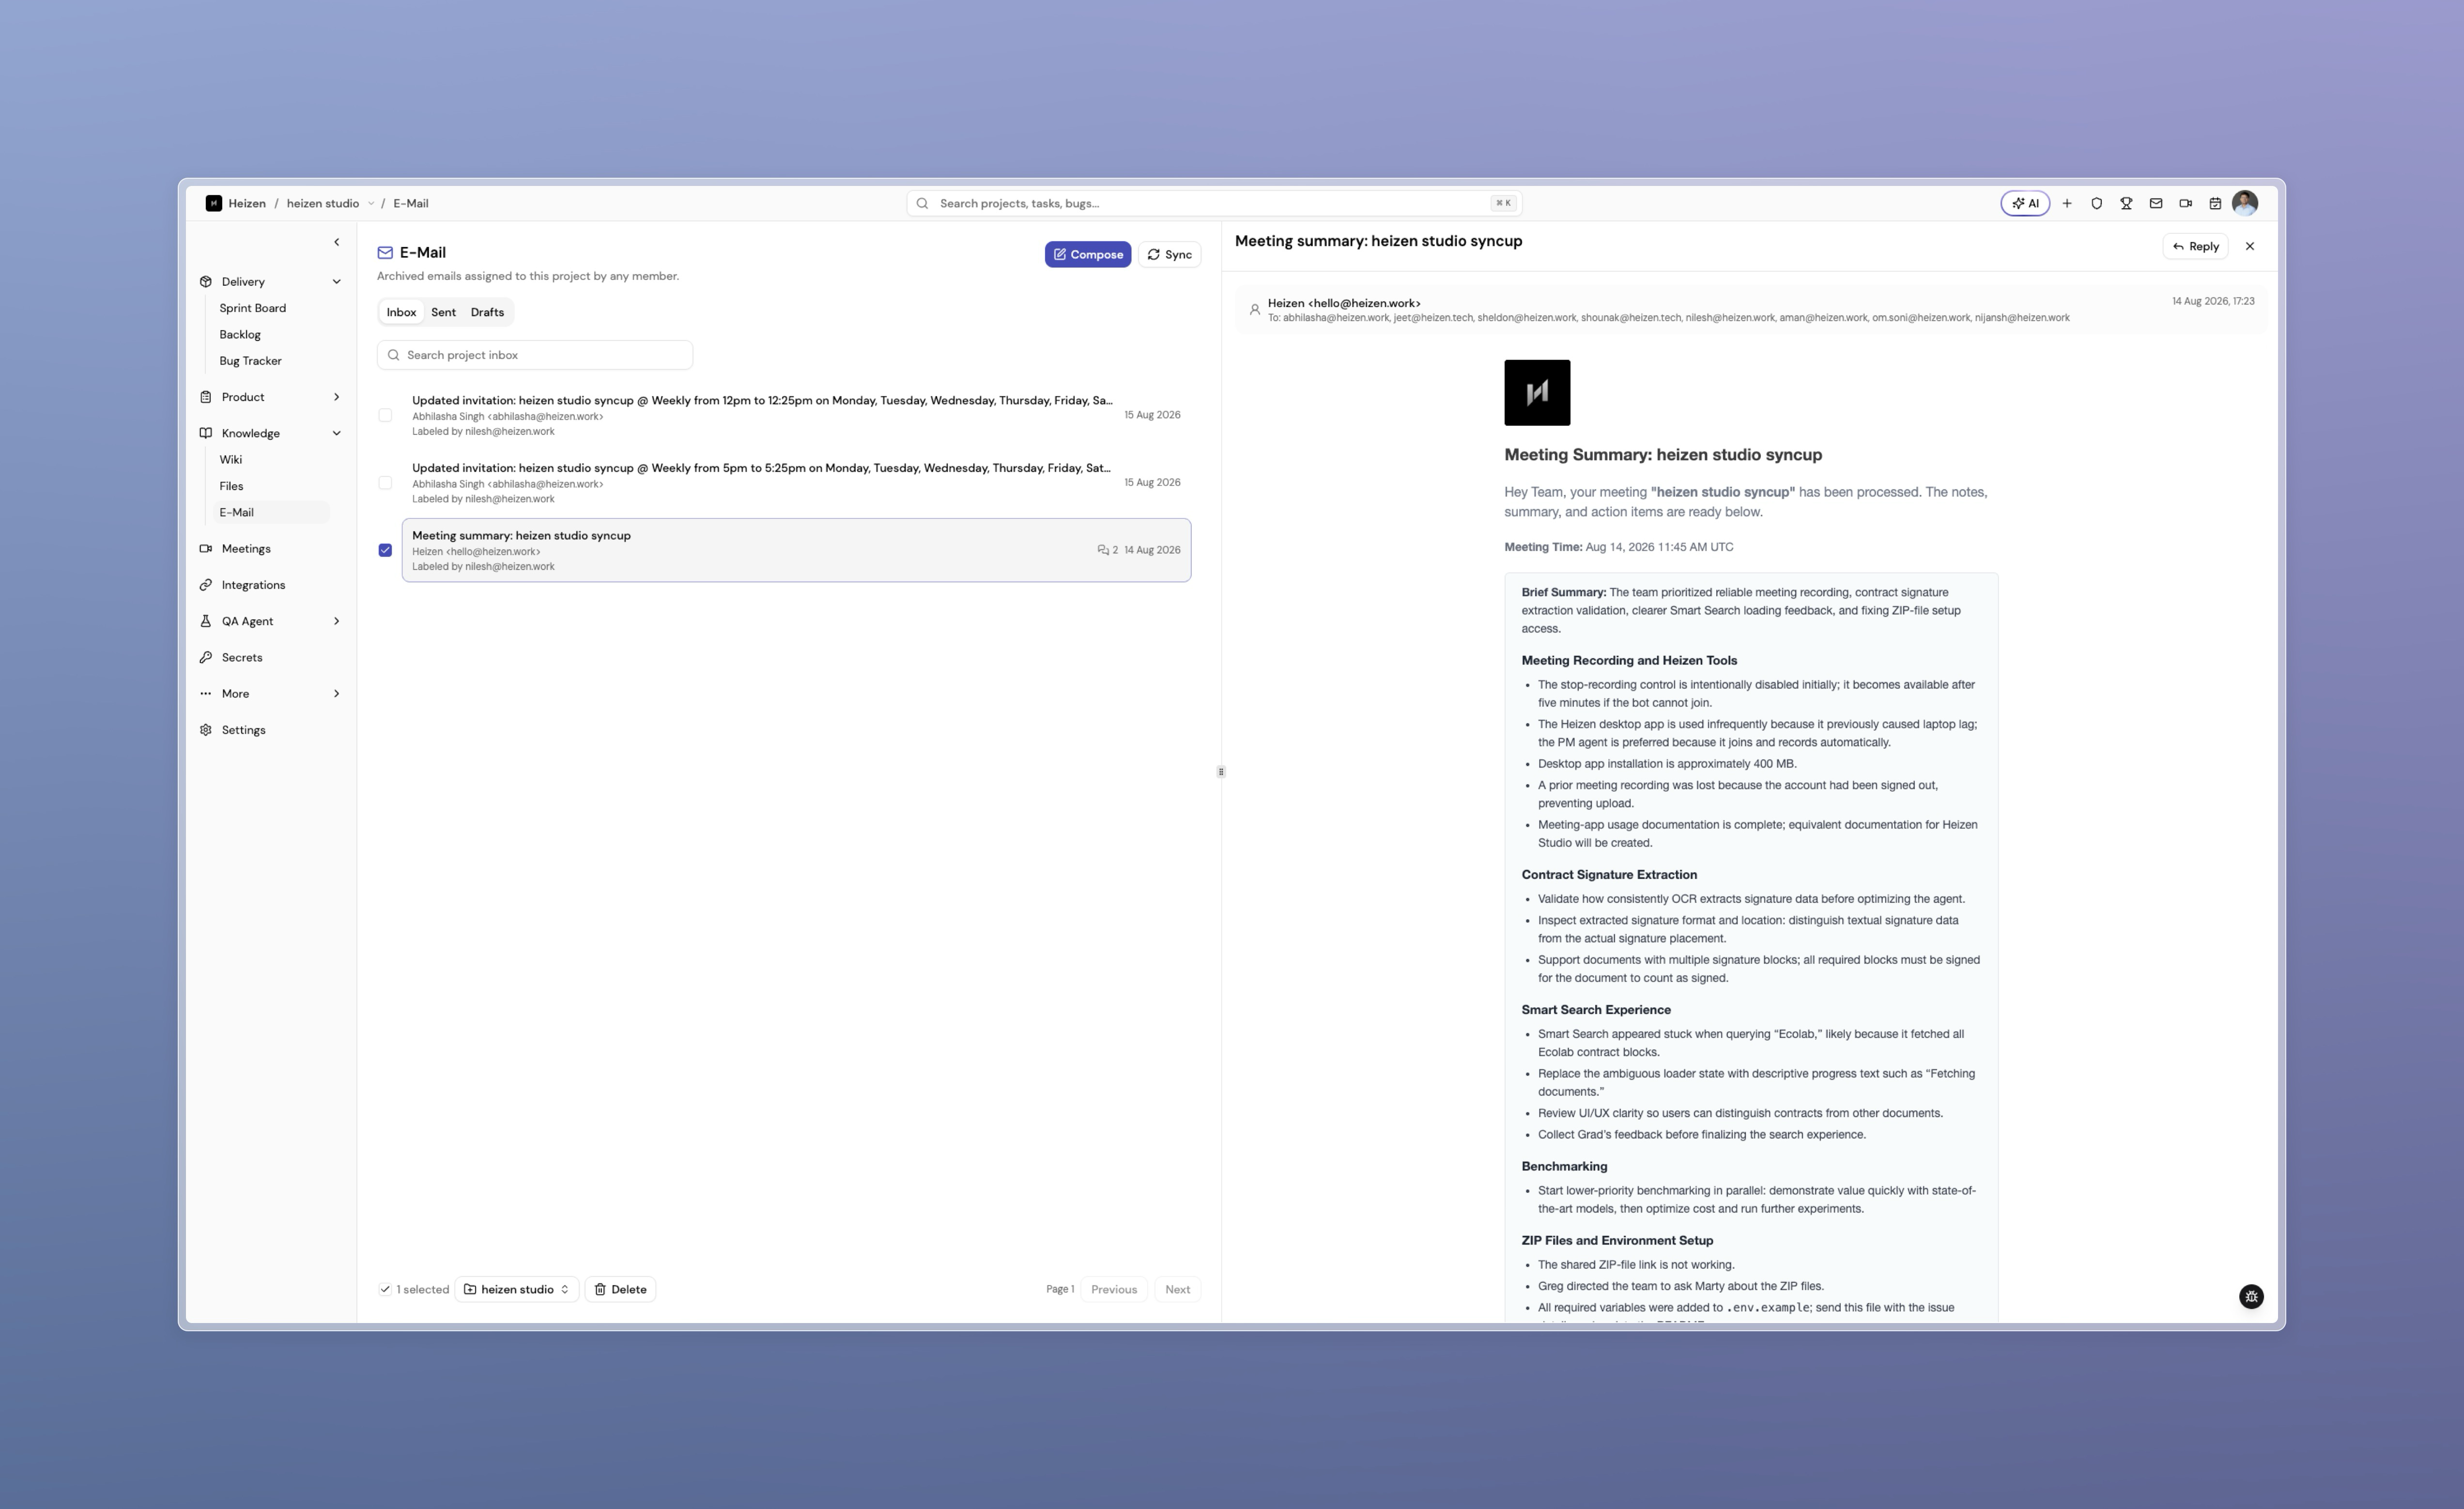Expand the More section
Screen dimensions: 2464x1509
(x=336, y=694)
